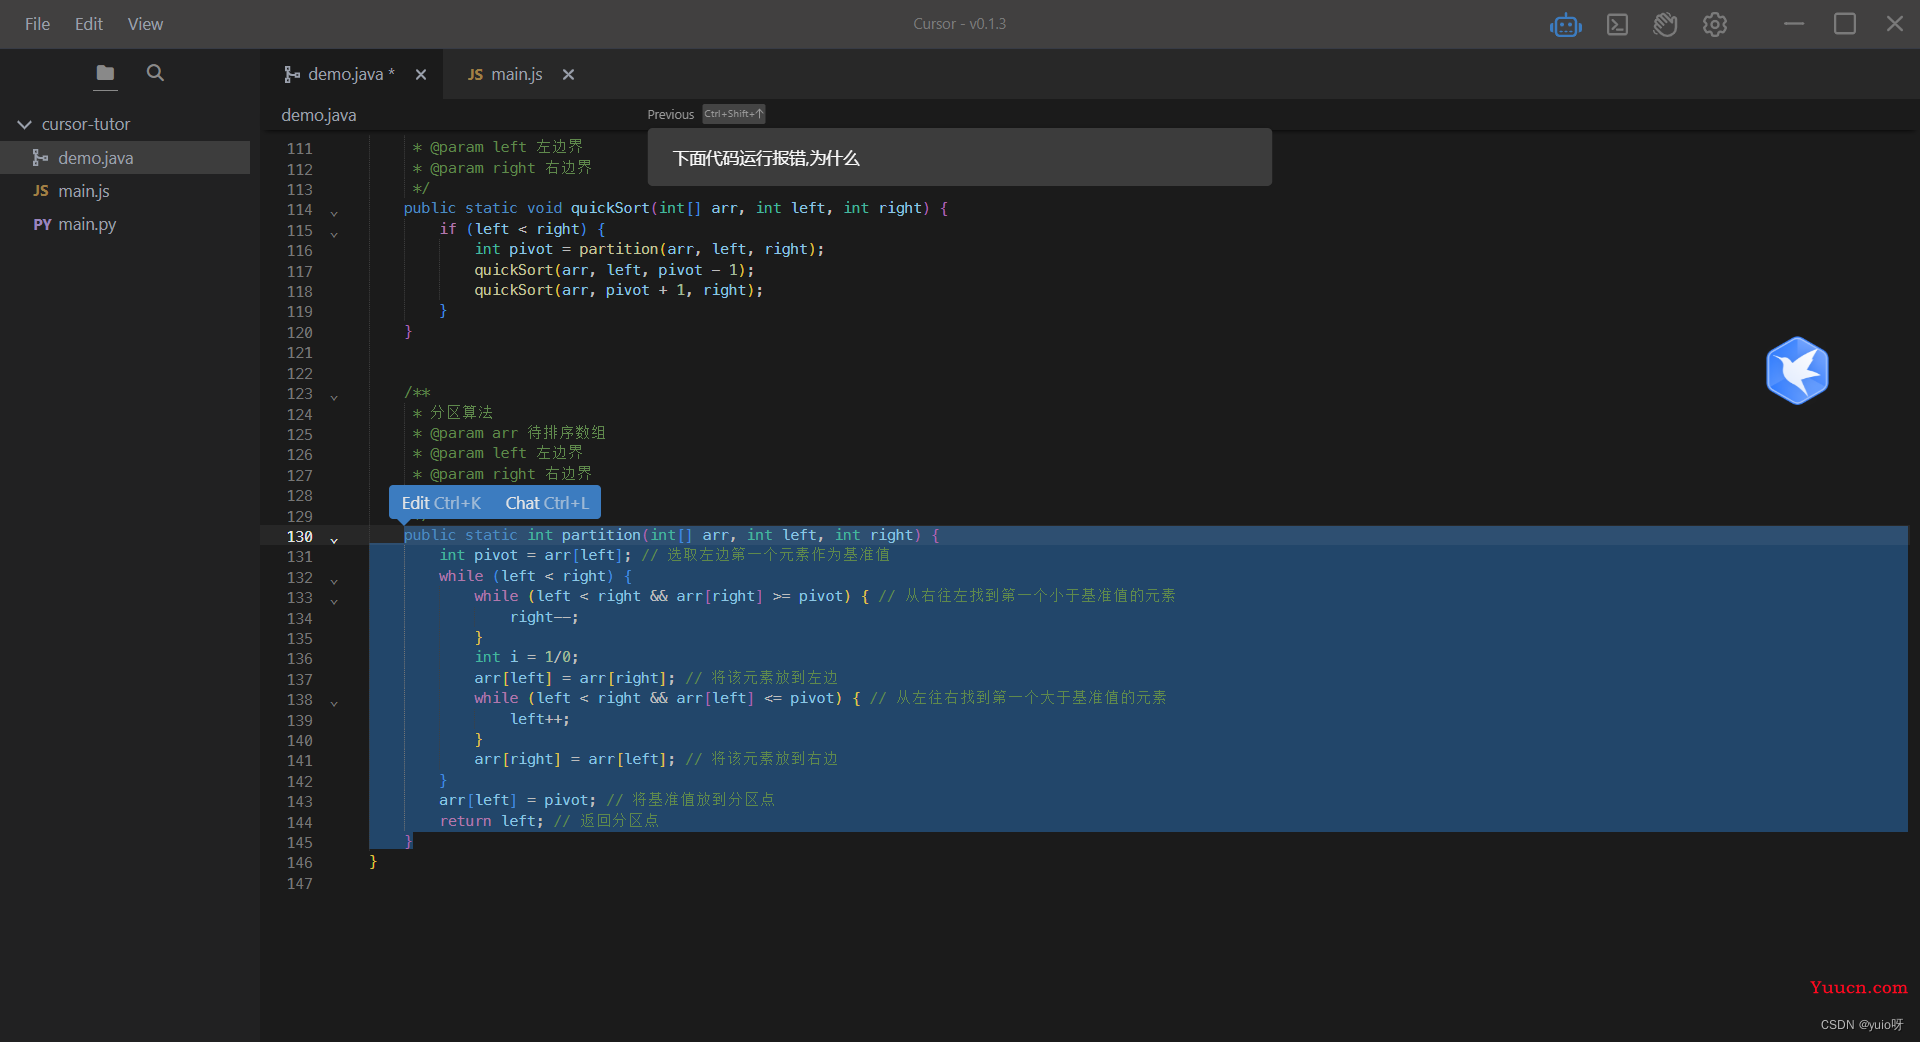Click the prompt input box with Chinese text

[960, 158]
